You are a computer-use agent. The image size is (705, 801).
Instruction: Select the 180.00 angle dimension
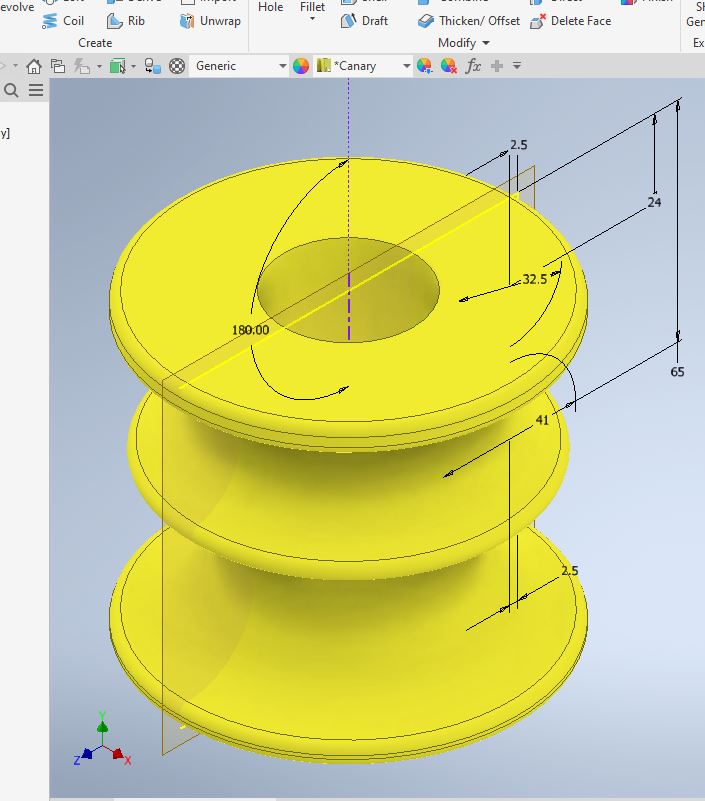coord(250,330)
